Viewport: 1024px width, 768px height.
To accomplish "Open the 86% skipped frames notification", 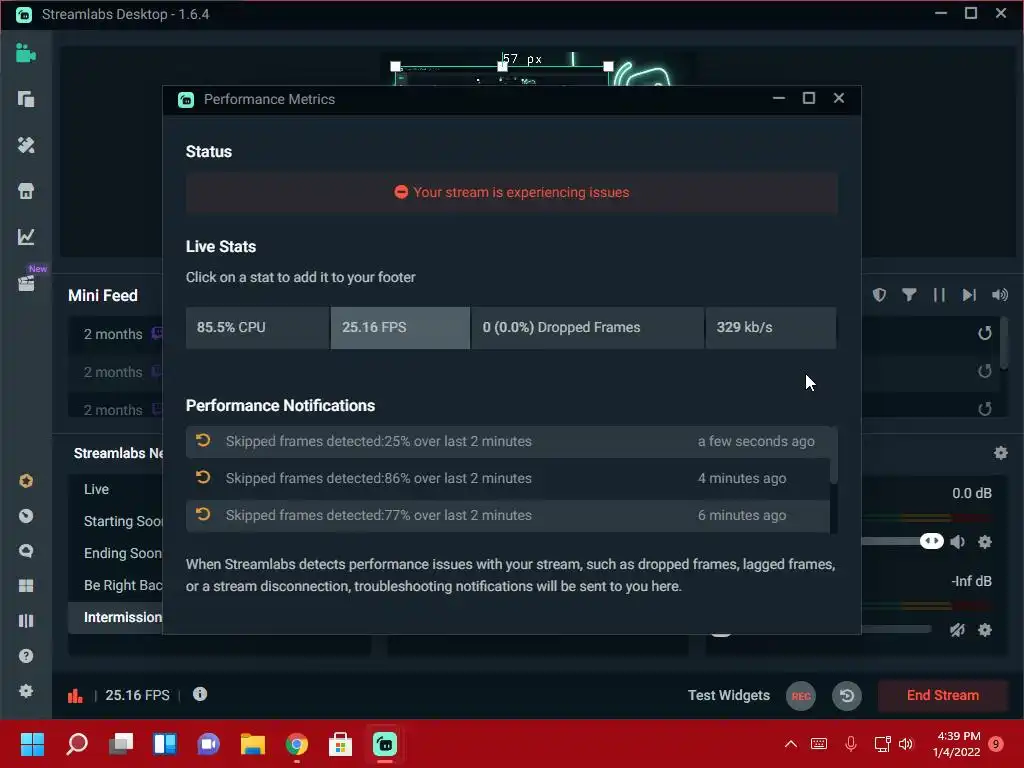I will 507,479.
